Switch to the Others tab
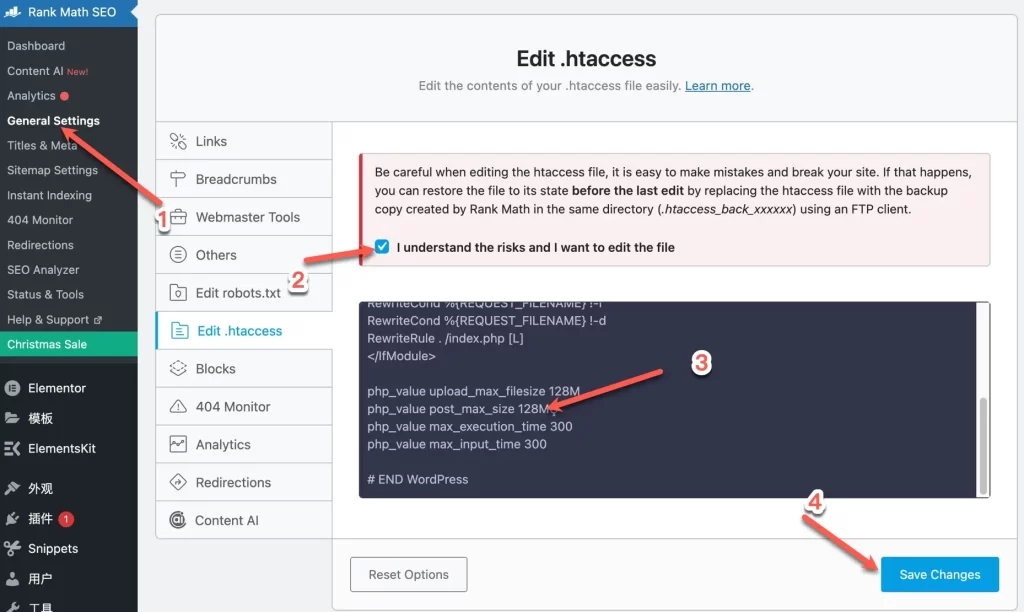Viewport: 1024px width, 612px height. tap(244, 255)
